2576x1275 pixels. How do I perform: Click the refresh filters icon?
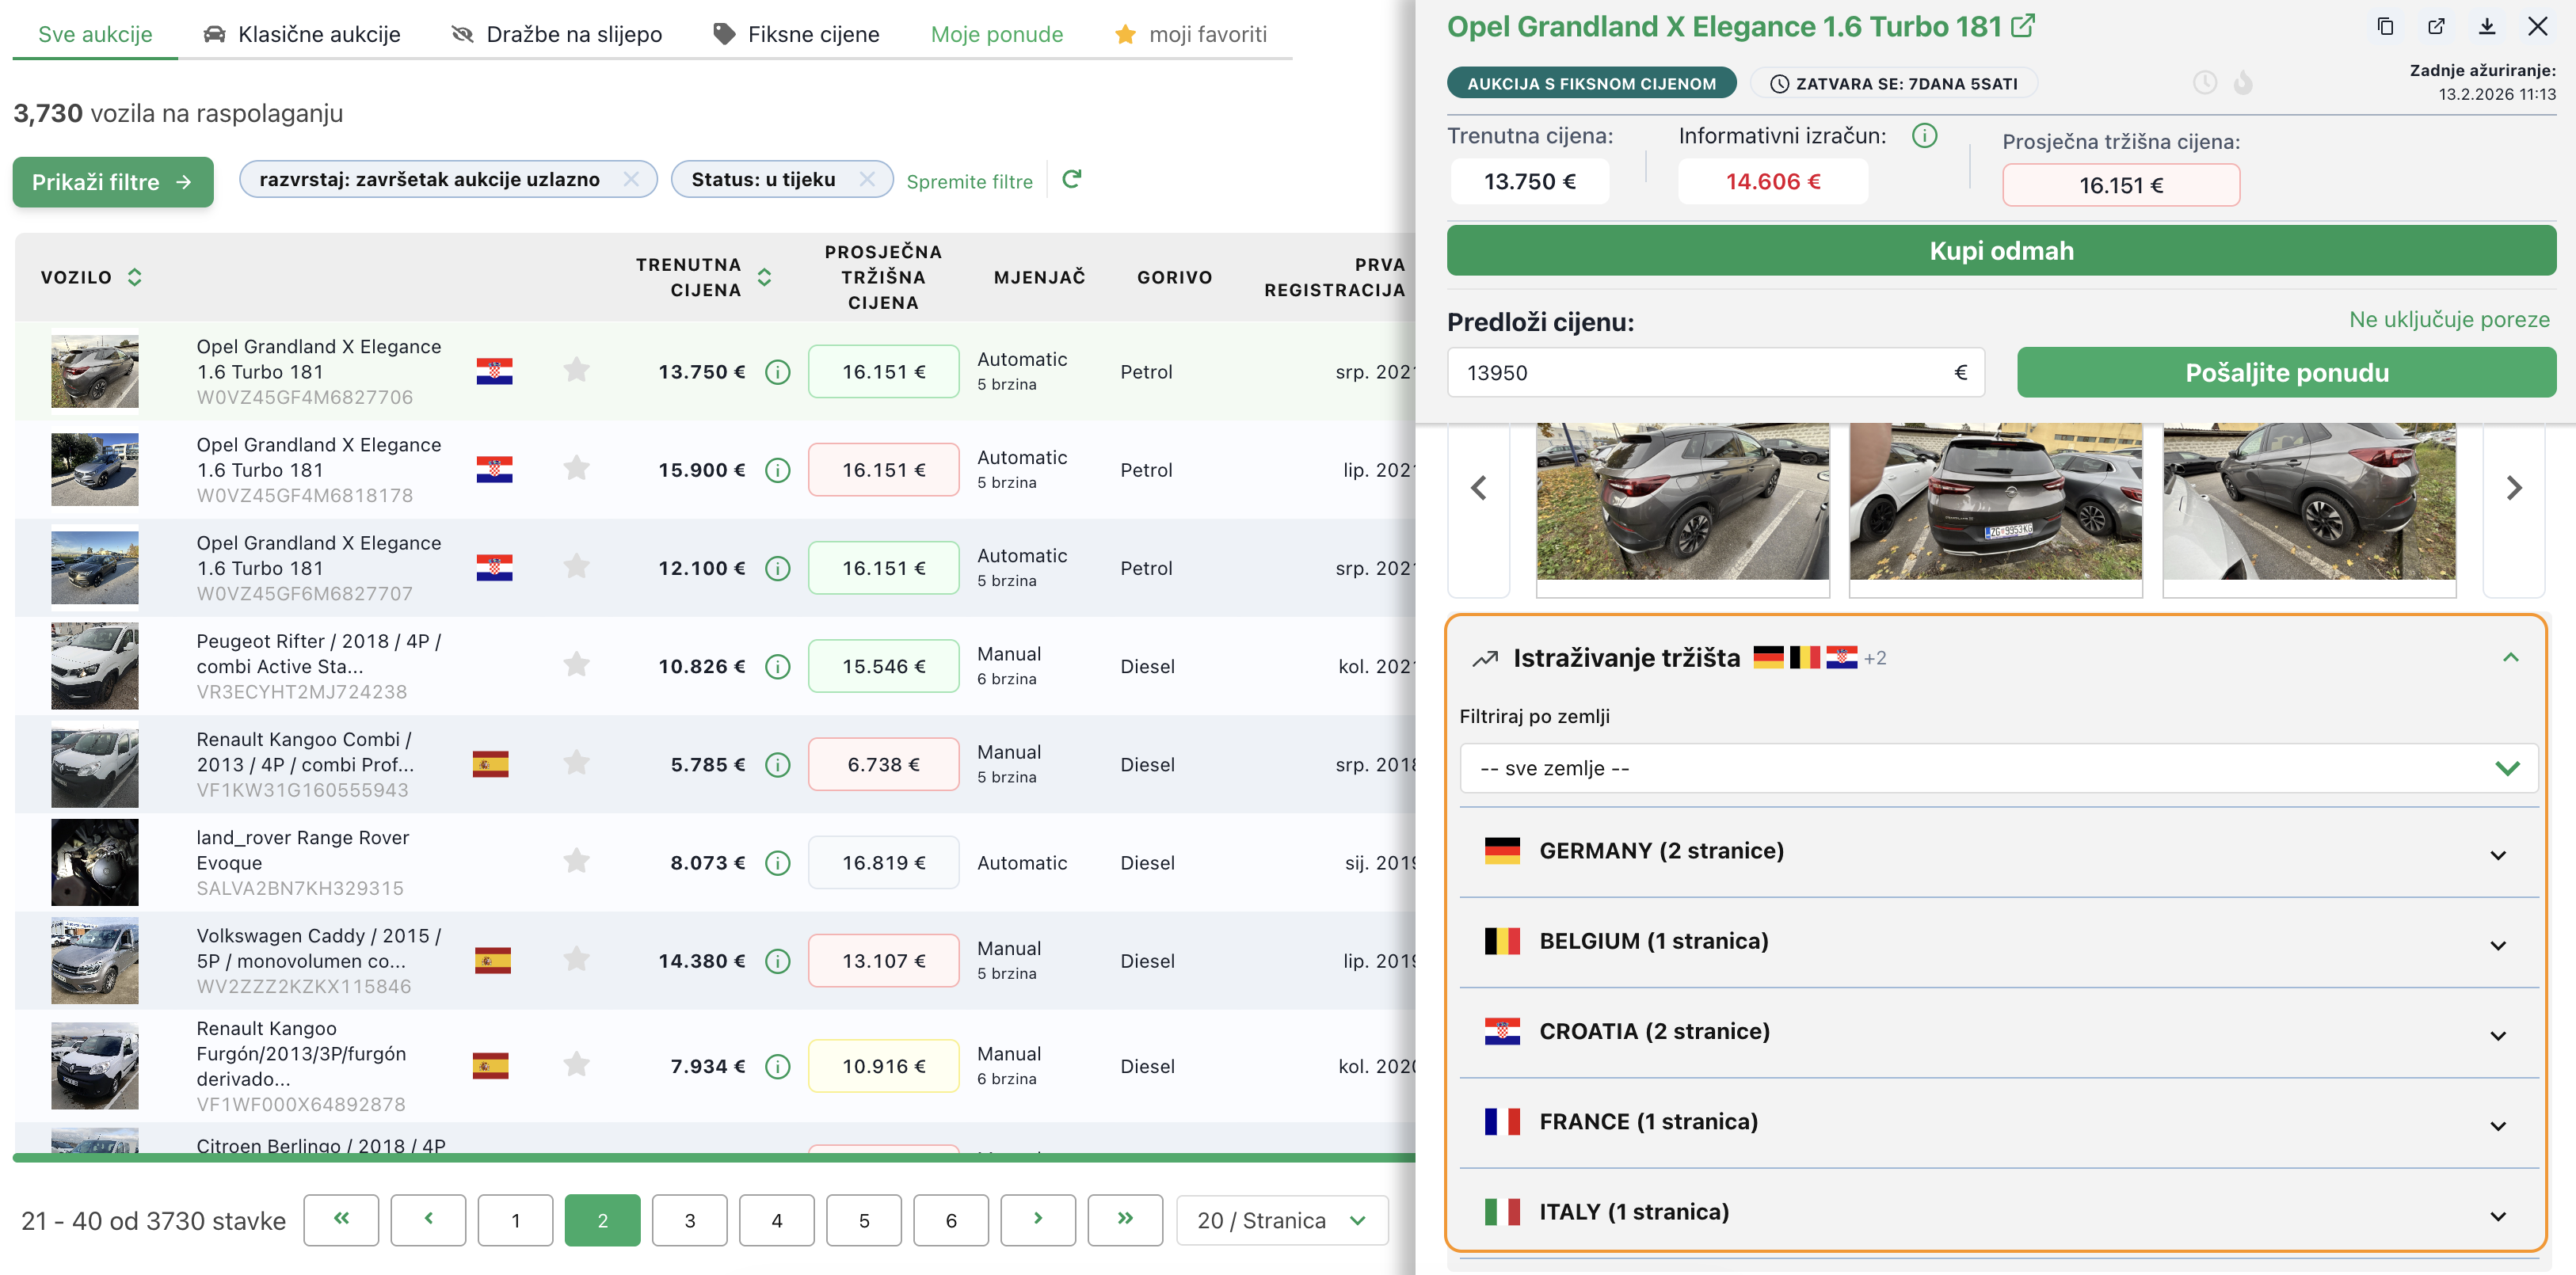(1071, 179)
